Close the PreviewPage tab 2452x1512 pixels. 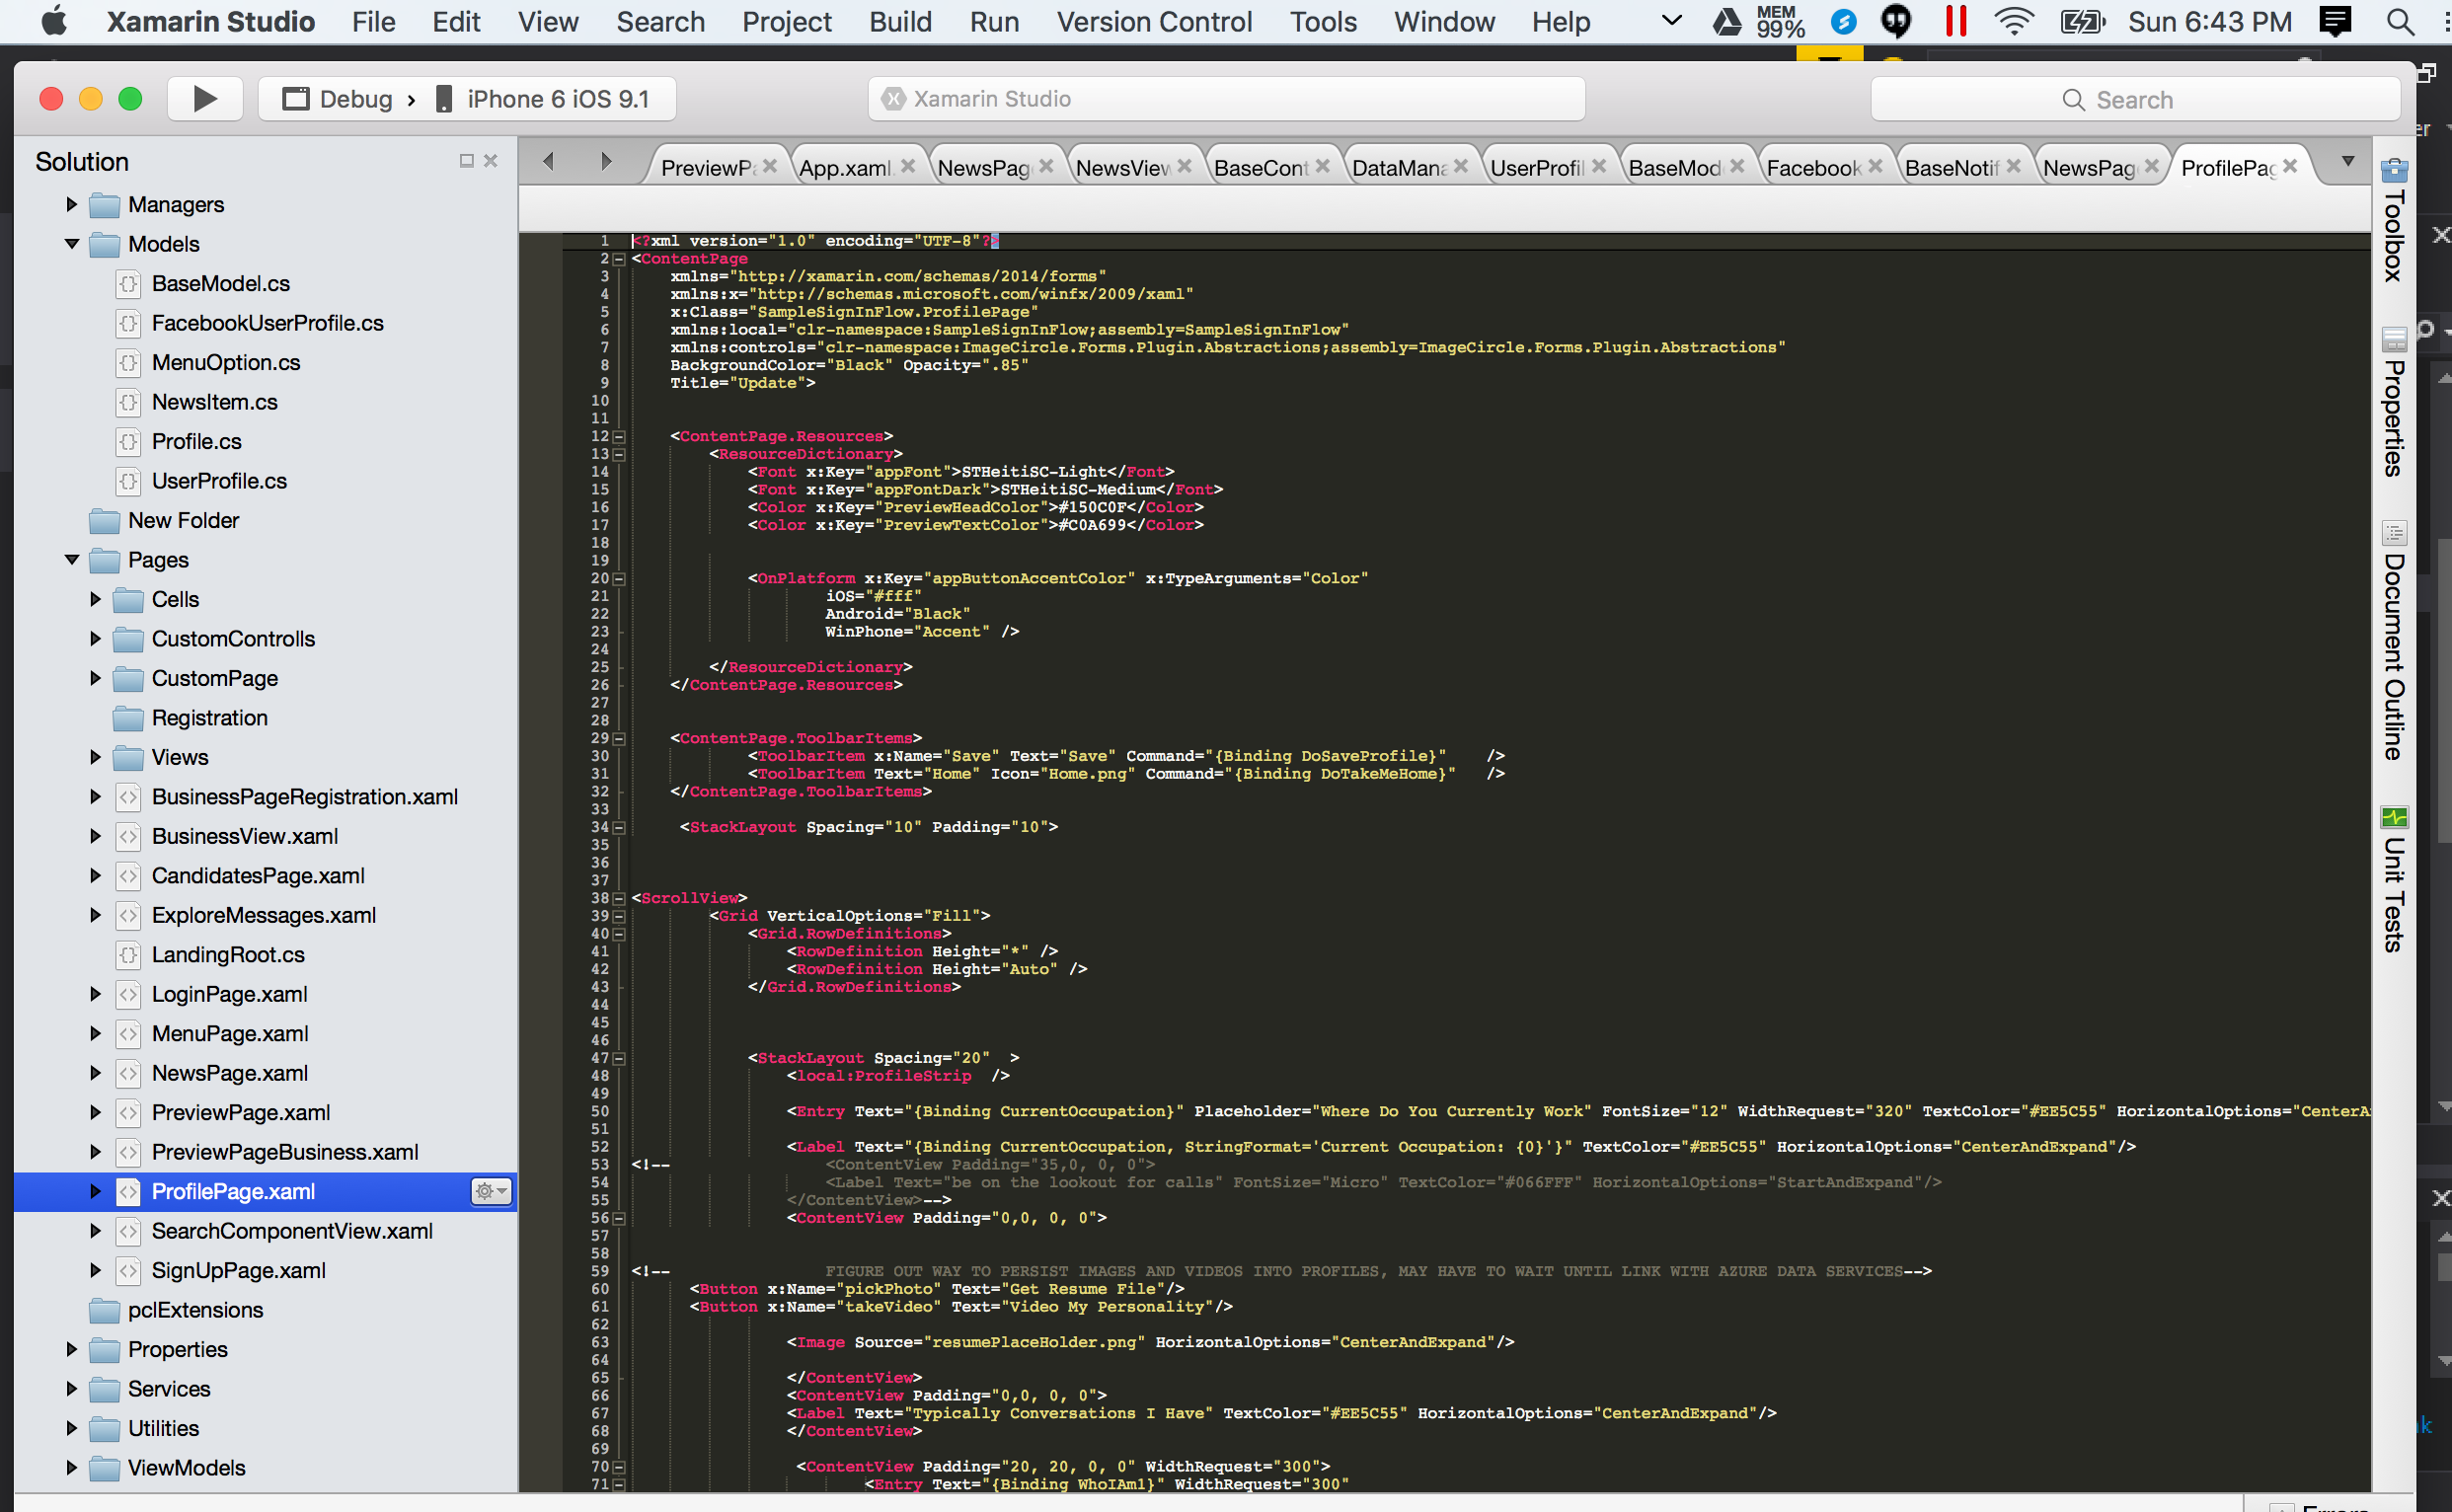point(770,166)
